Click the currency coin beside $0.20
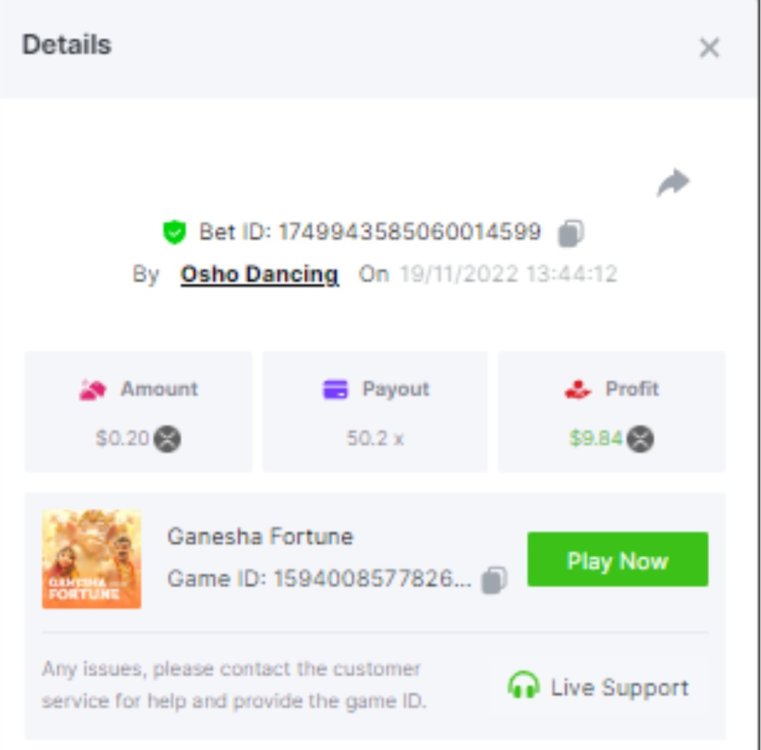 (x=167, y=439)
